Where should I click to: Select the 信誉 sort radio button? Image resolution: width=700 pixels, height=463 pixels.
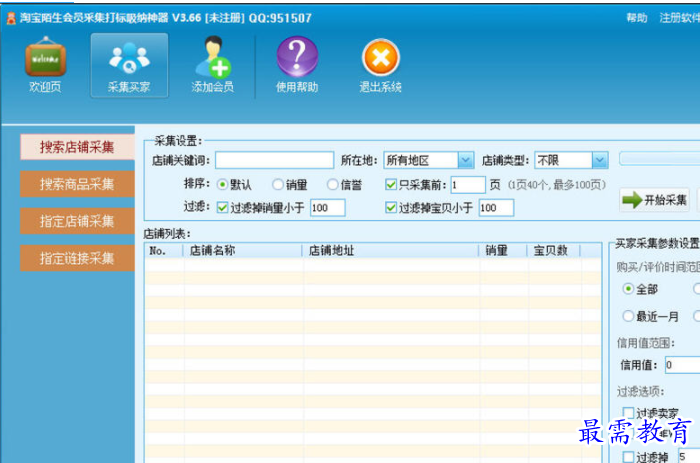coord(333,184)
